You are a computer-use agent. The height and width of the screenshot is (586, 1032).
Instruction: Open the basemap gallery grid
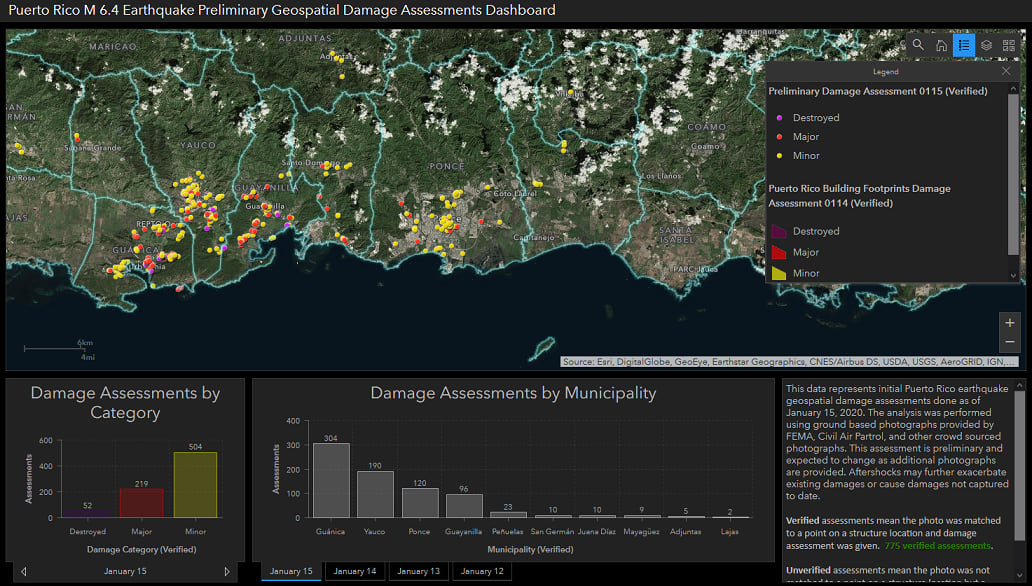(1009, 45)
